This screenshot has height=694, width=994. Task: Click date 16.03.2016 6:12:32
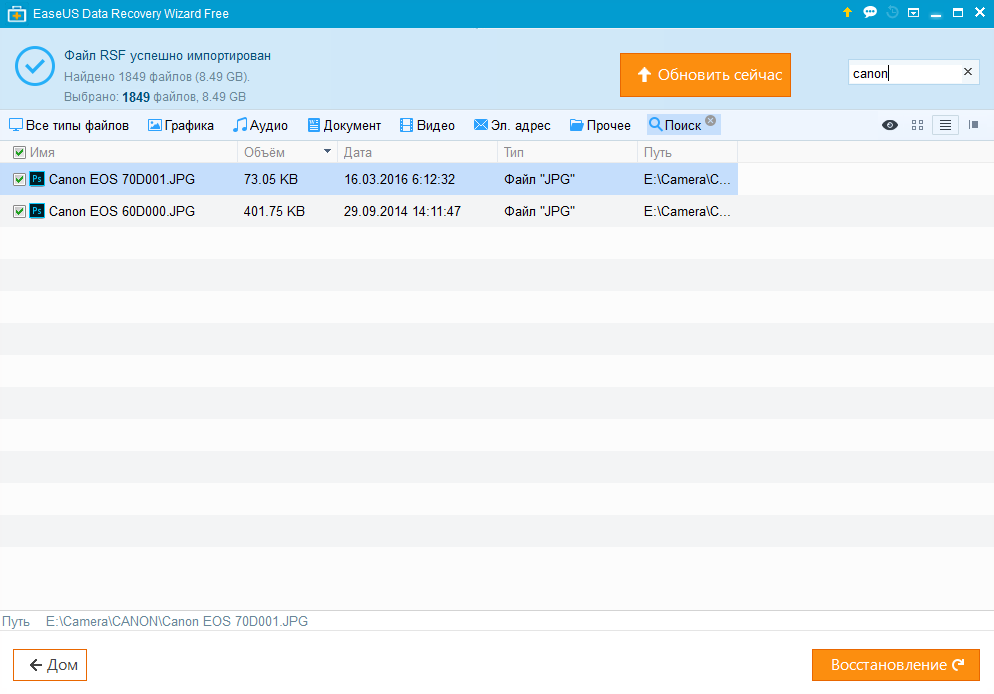coord(399,179)
